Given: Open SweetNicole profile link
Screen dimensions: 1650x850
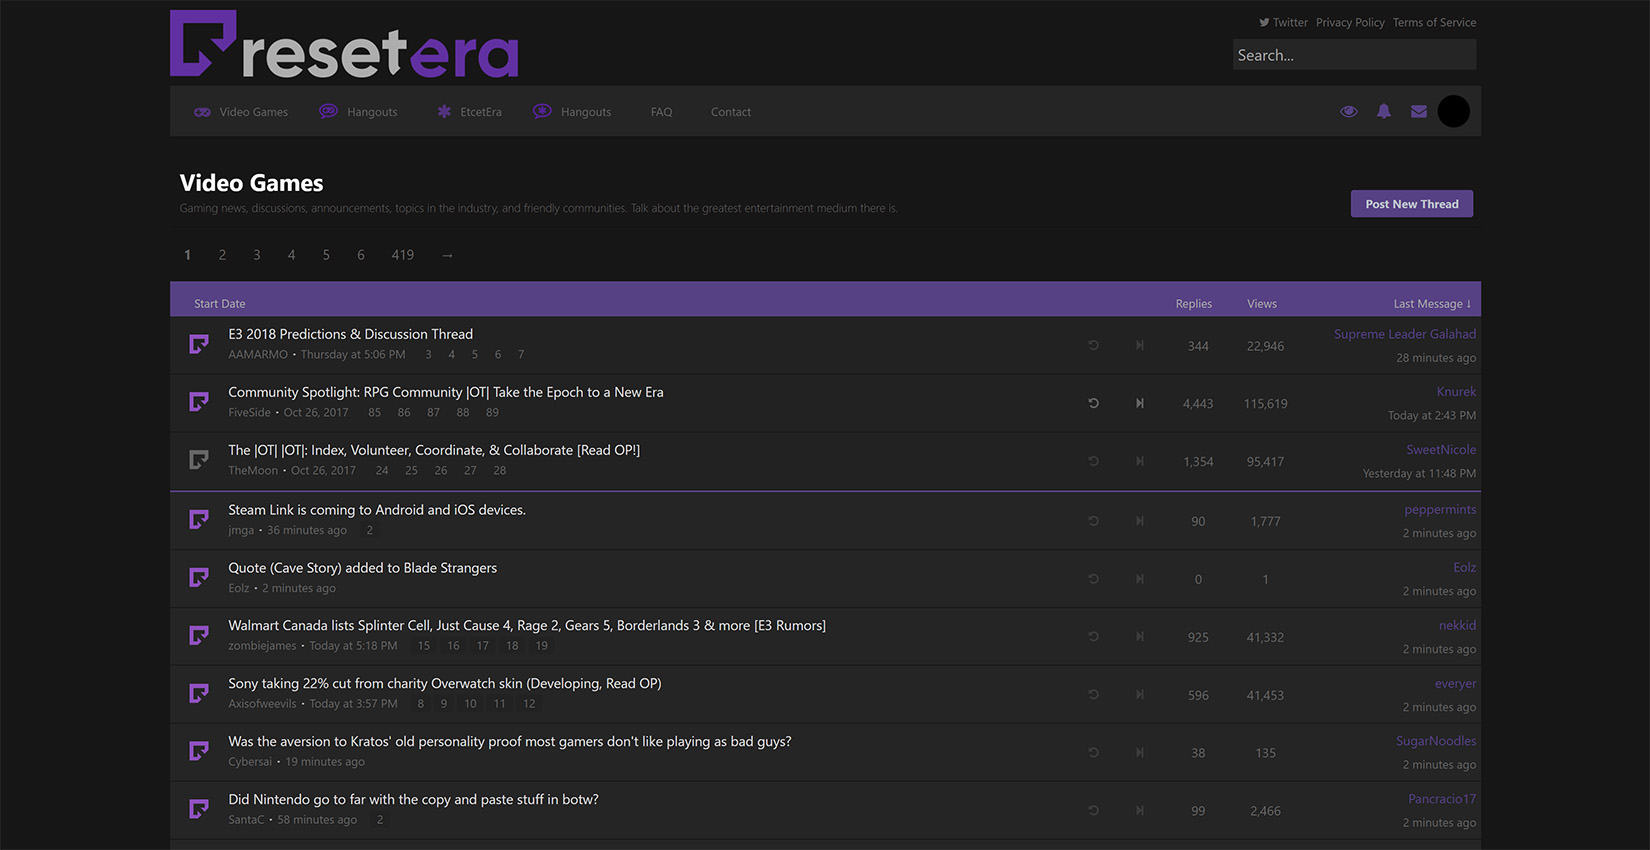Looking at the screenshot, I should click(1441, 450).
